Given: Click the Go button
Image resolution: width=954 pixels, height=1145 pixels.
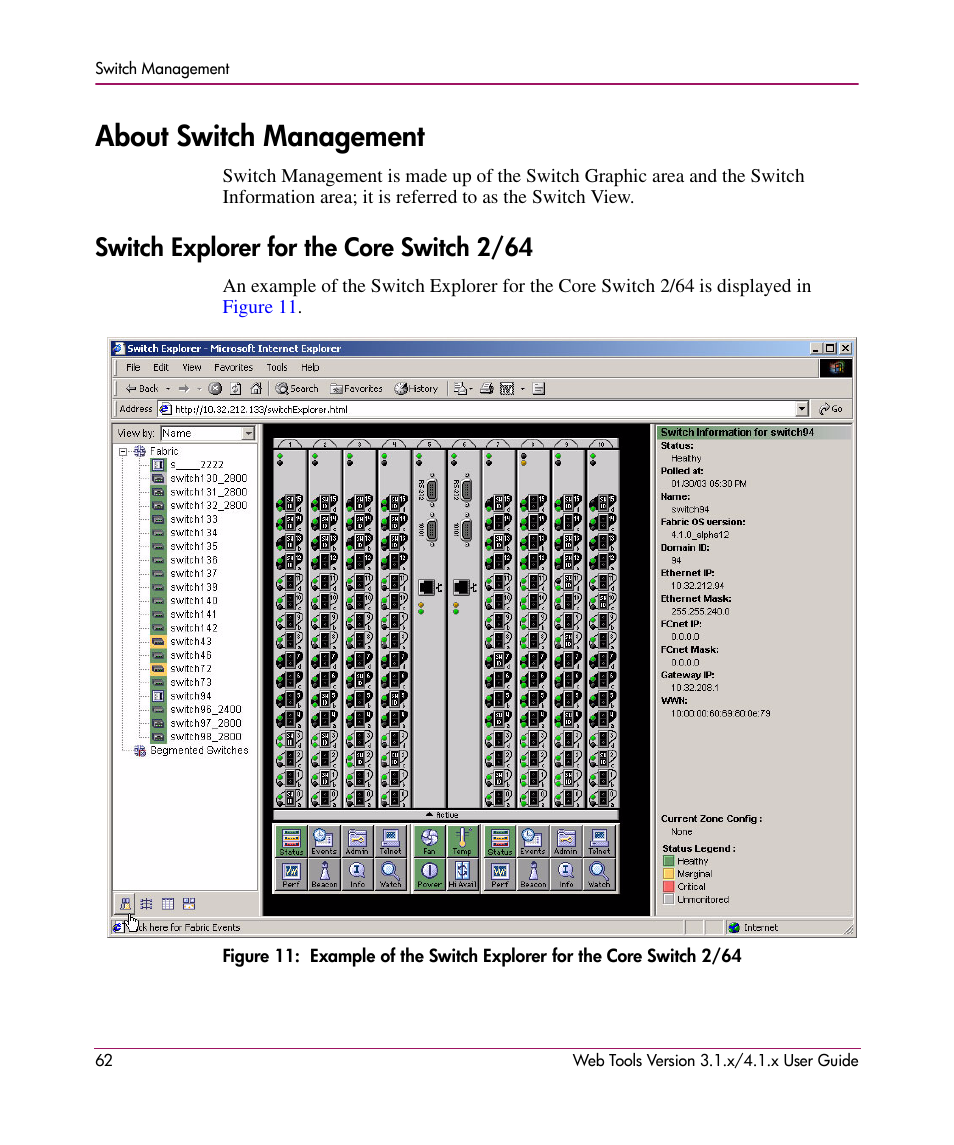Looking at the screenshot, I should click(831, 409).
